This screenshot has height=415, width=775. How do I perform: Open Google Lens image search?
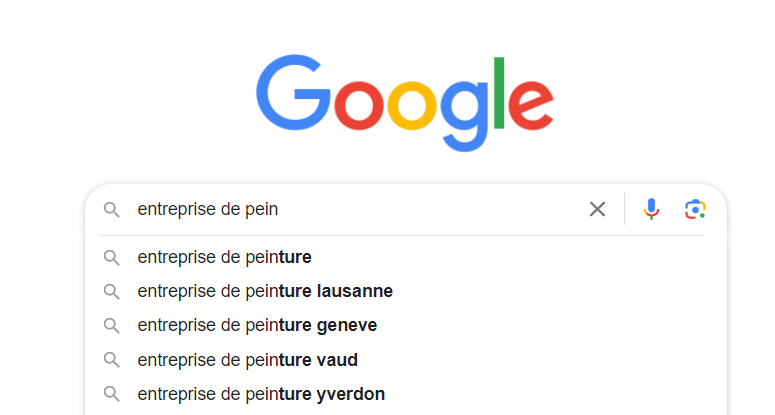pyautogui.click(x=695, y=209)
